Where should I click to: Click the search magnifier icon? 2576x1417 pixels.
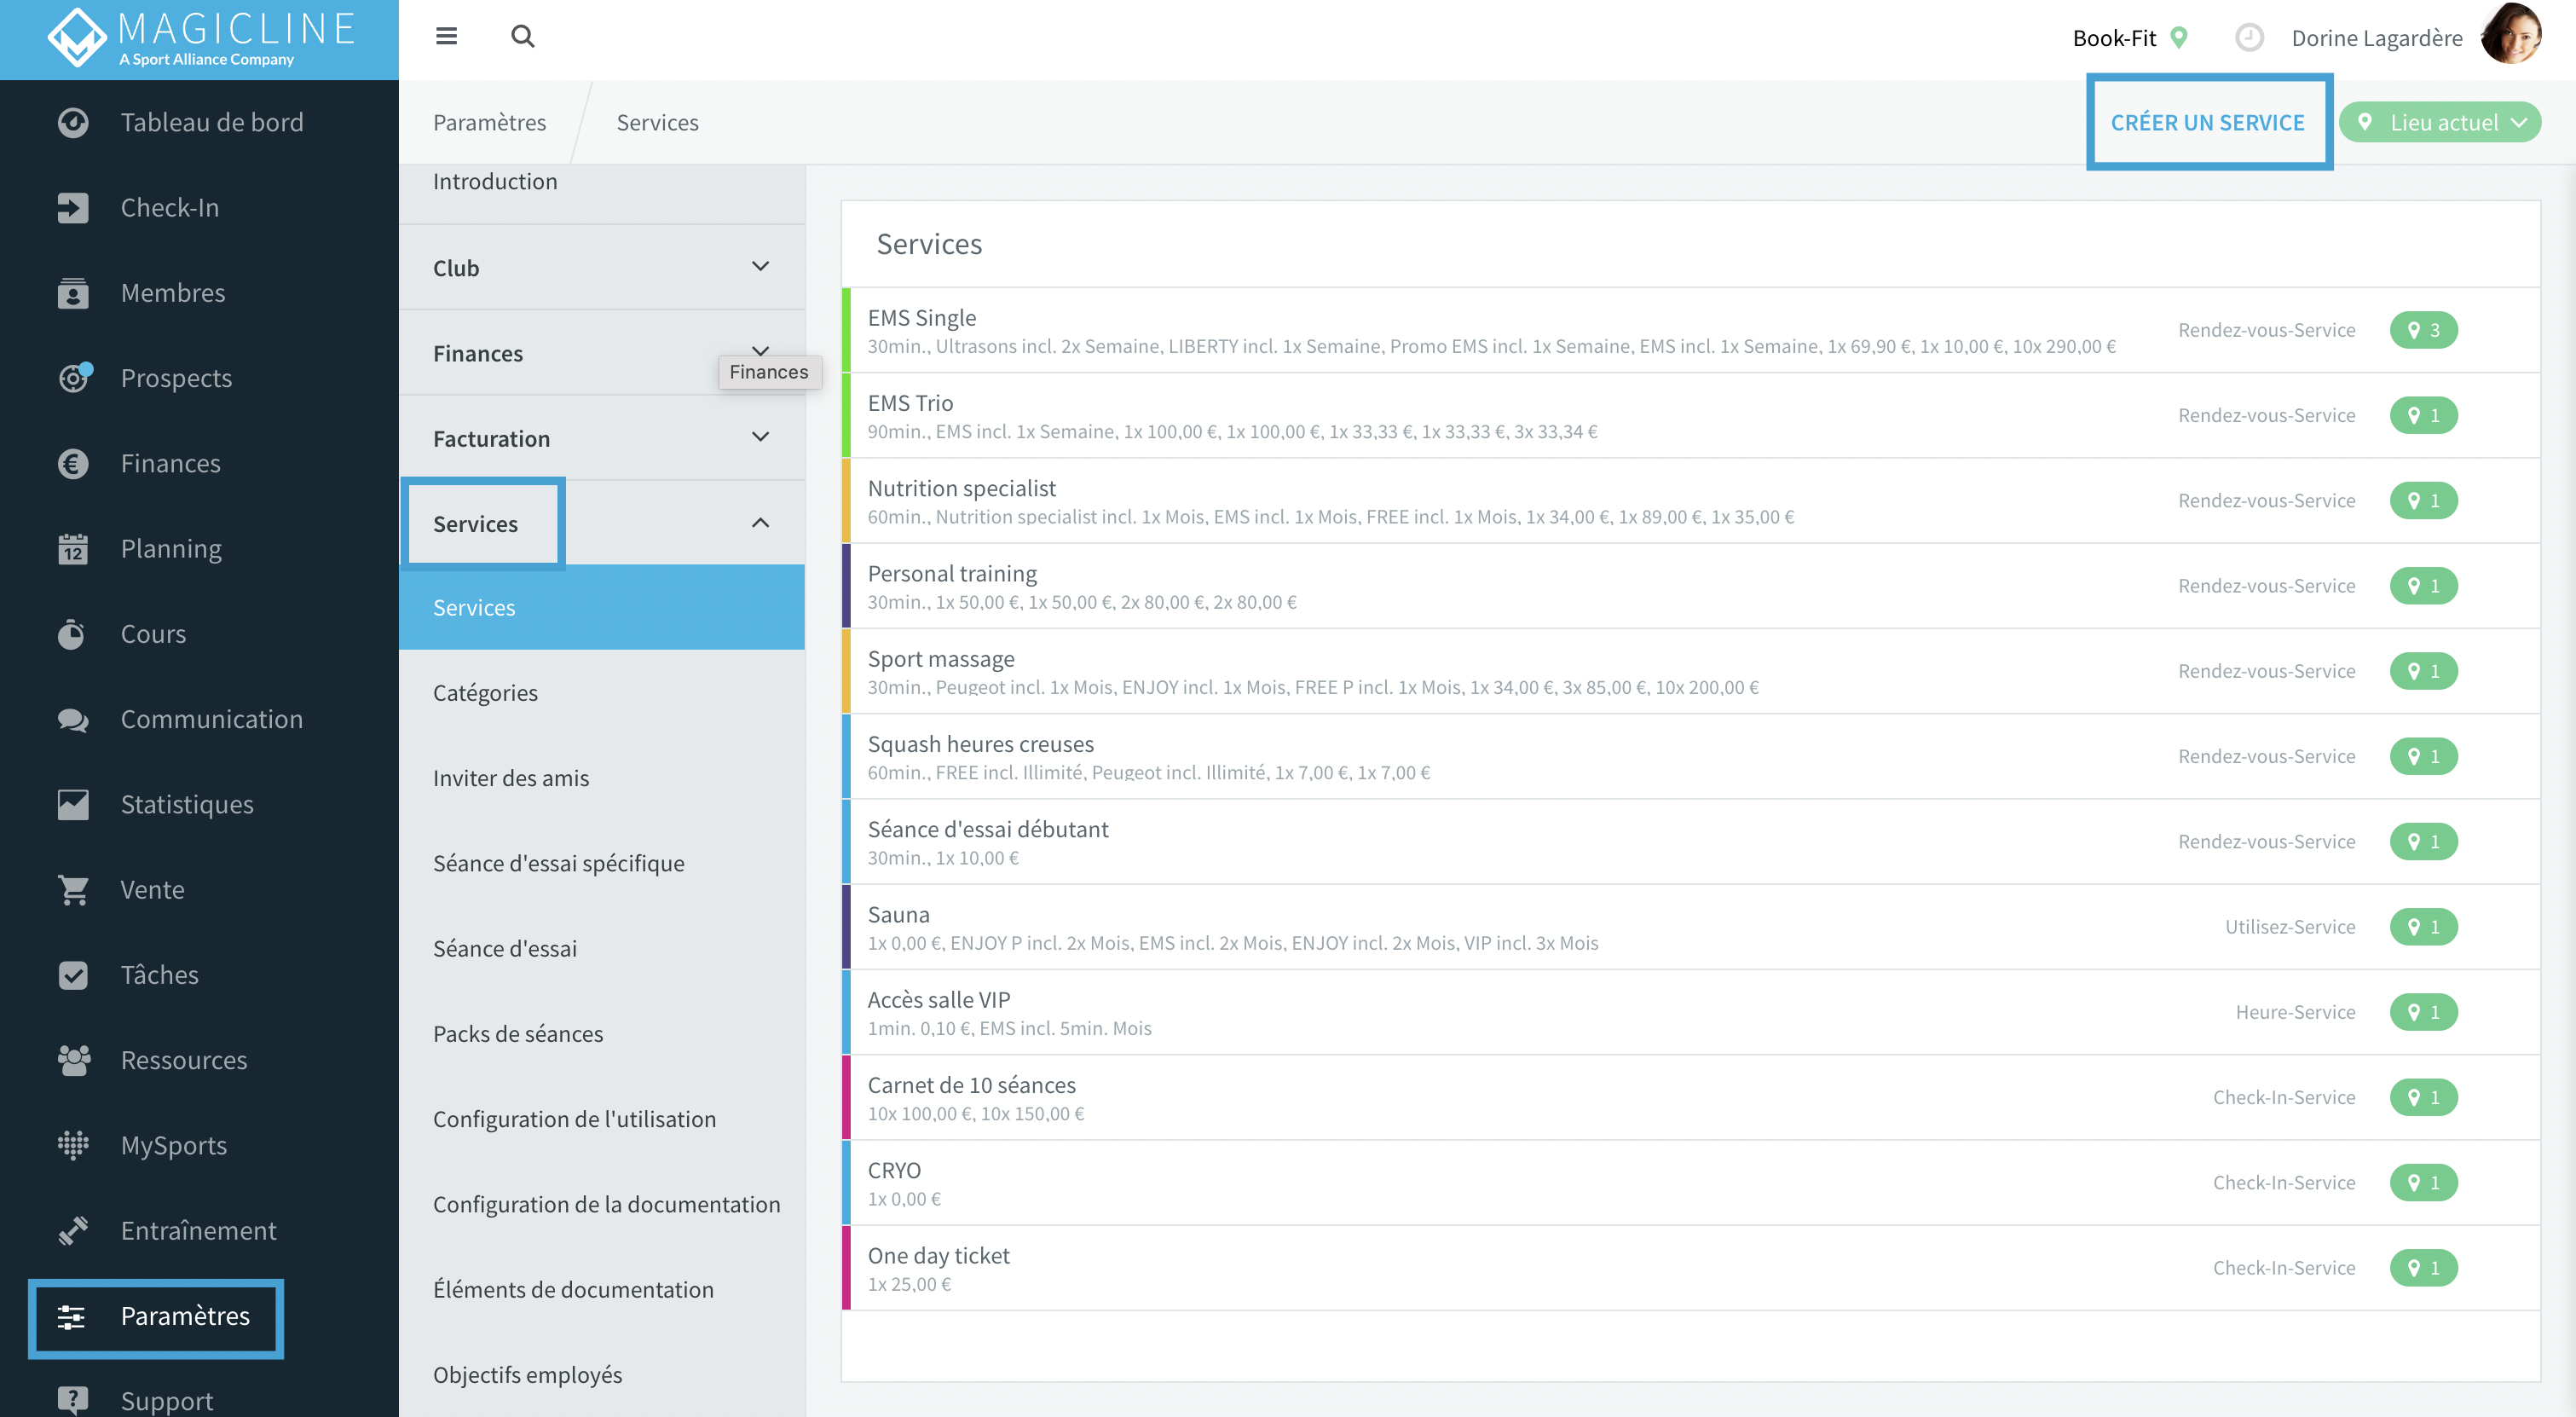point(522,36)
